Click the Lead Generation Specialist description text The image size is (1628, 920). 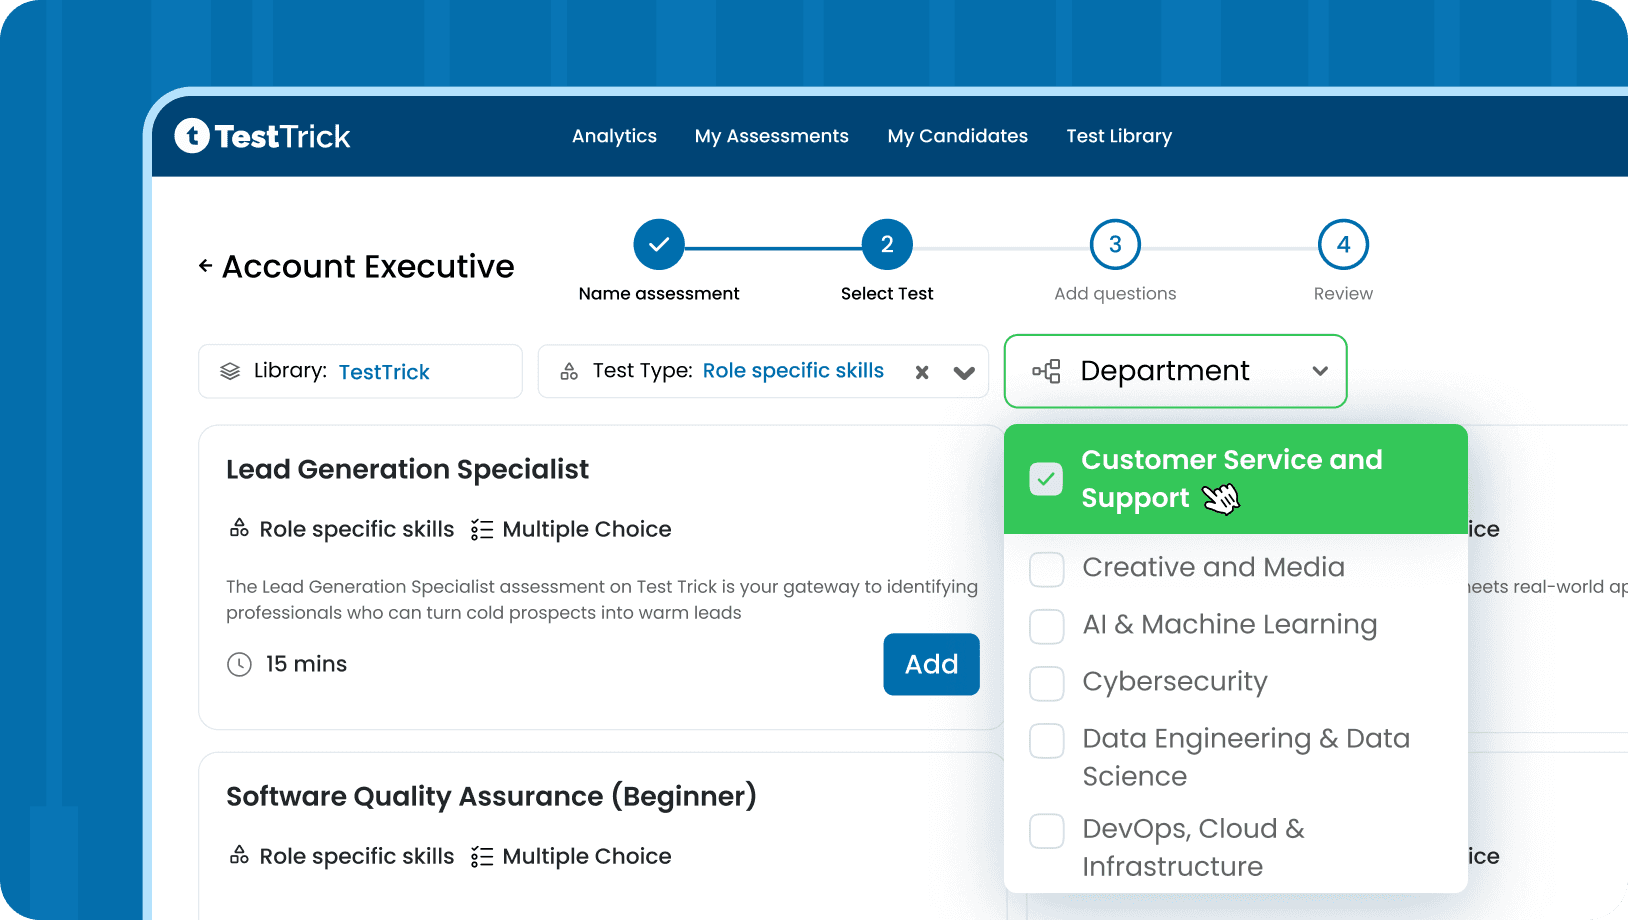tap(602, 599)
